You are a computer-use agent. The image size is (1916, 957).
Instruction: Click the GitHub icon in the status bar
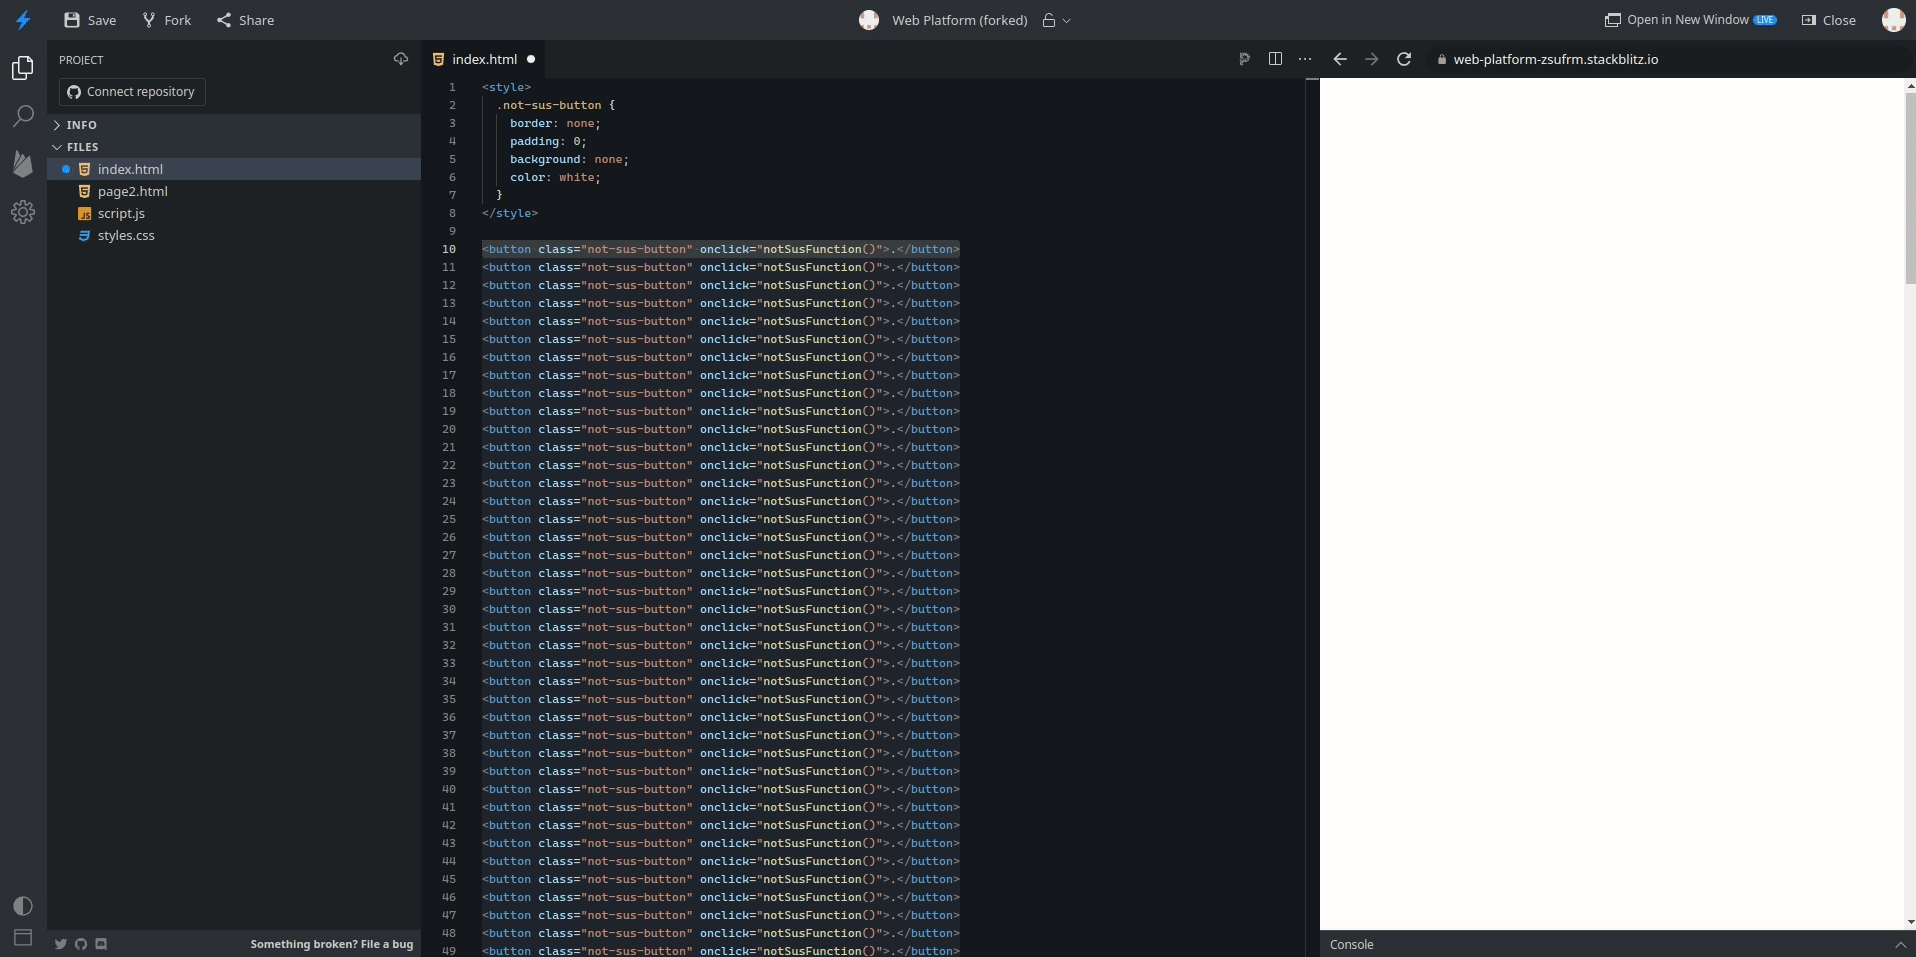click(x=81, y=944)
